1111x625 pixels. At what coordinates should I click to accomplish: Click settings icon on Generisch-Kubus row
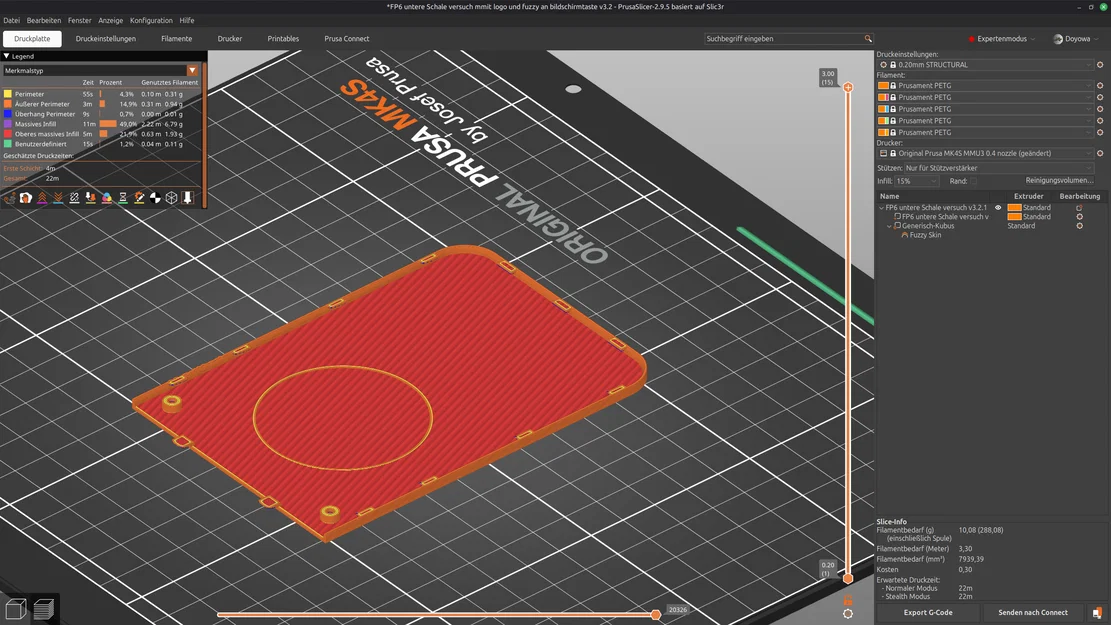point(1079,226)
